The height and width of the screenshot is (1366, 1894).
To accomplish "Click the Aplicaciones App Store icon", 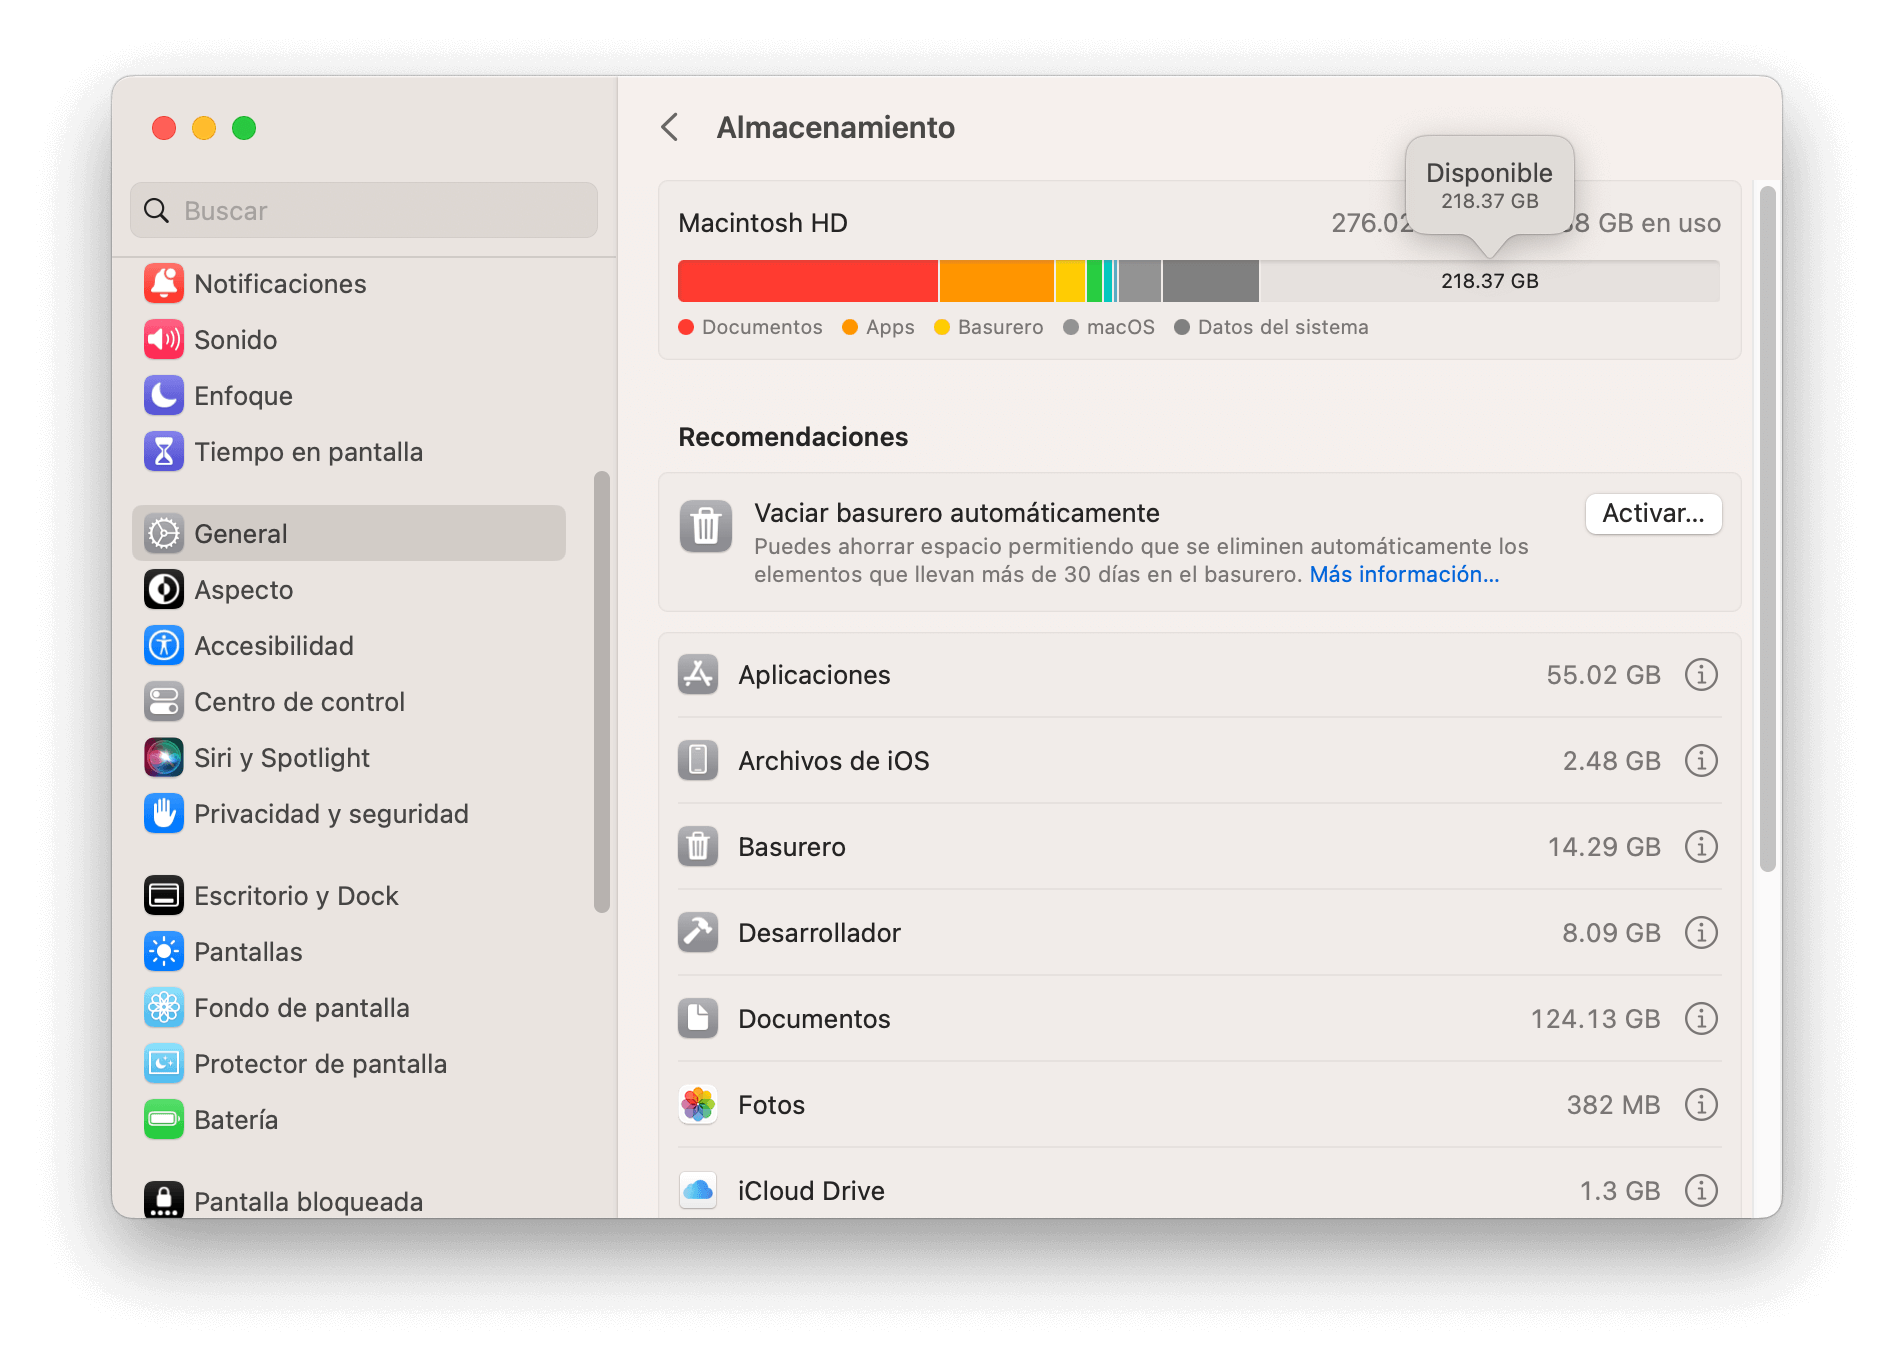I will click(x=698, y=675).
